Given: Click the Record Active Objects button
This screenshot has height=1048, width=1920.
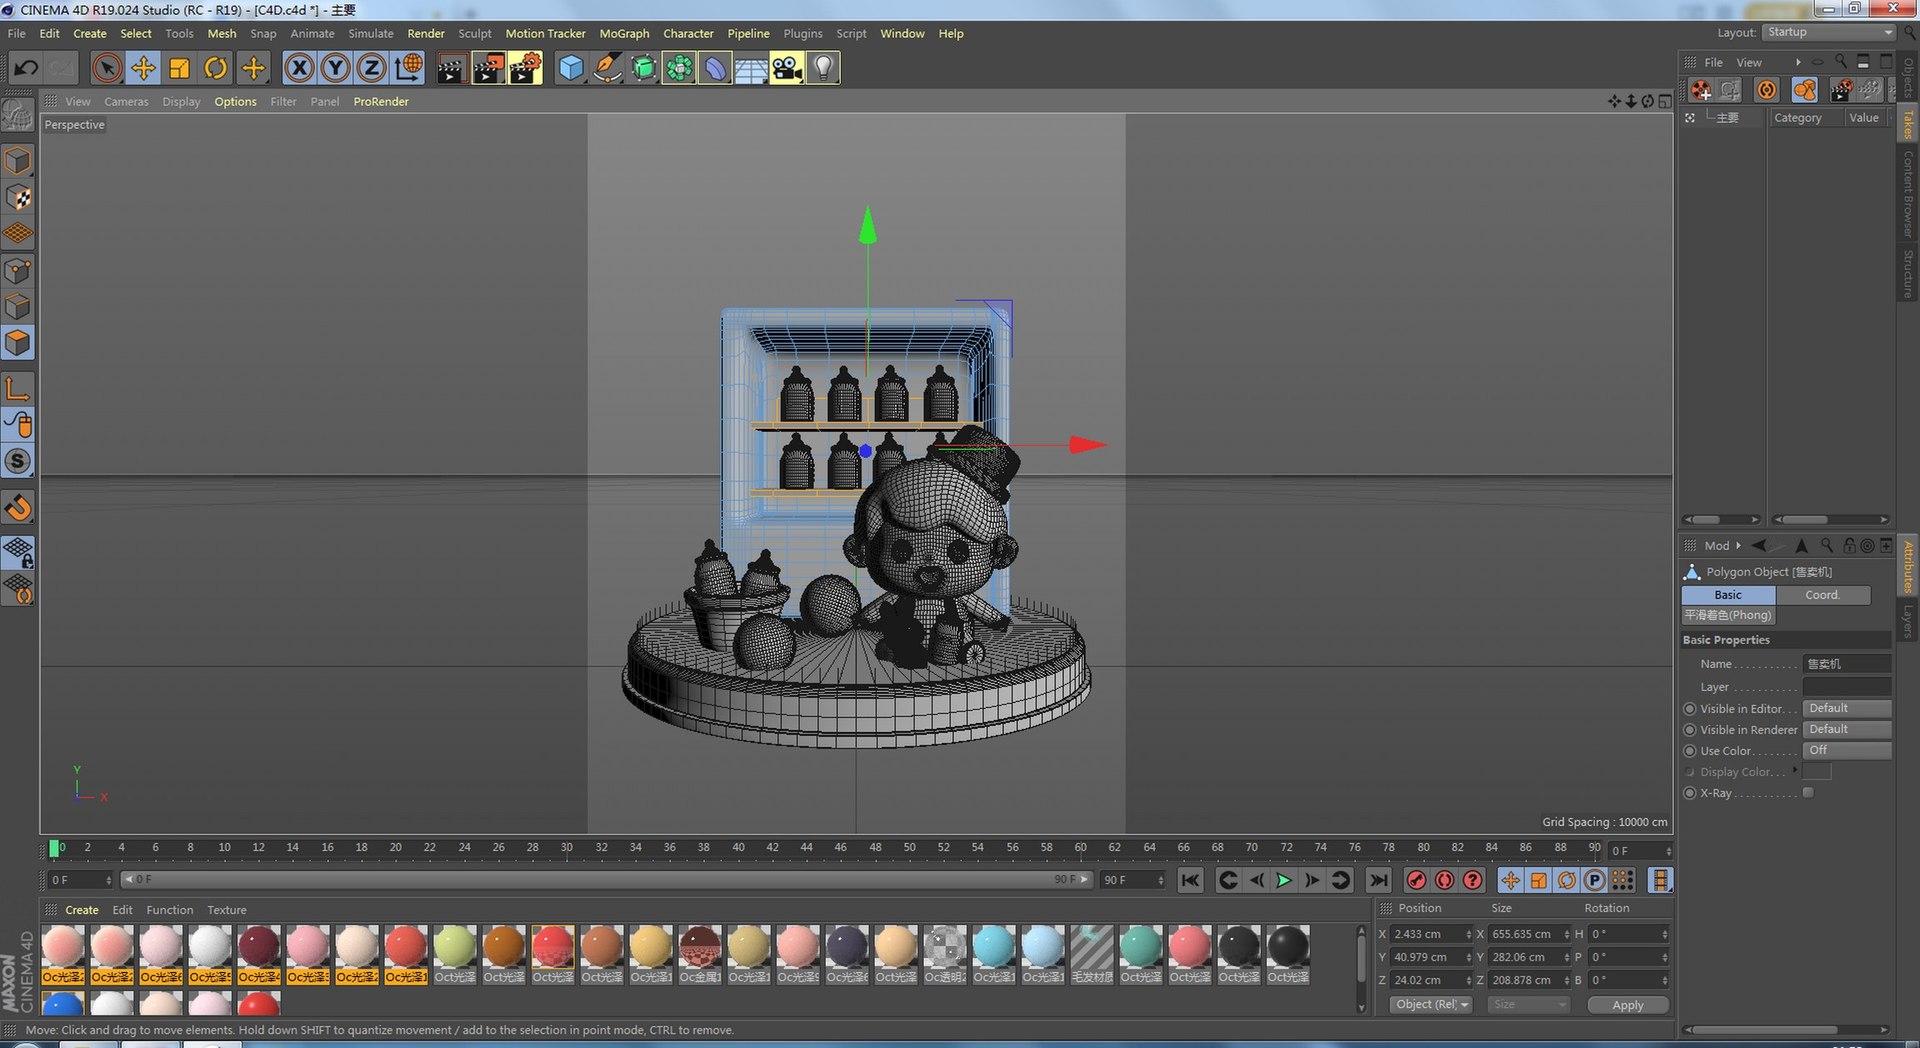Looking at the screenshot, I should tap(1416, 880).
